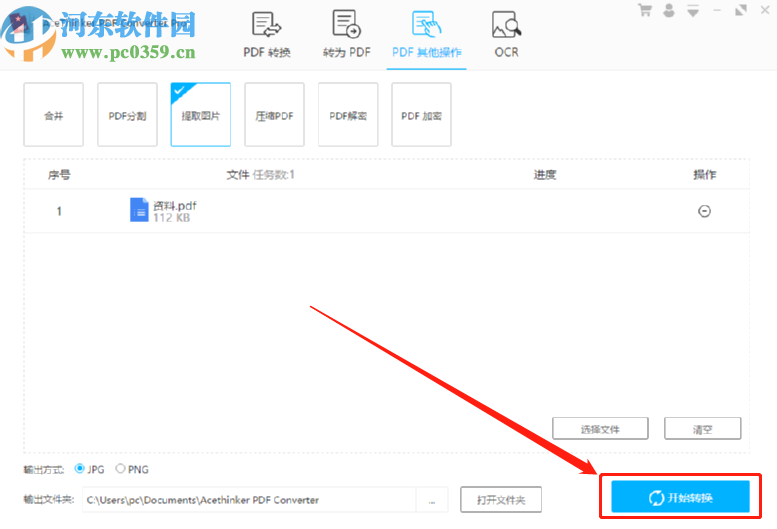Maximize the converter window

741,10
